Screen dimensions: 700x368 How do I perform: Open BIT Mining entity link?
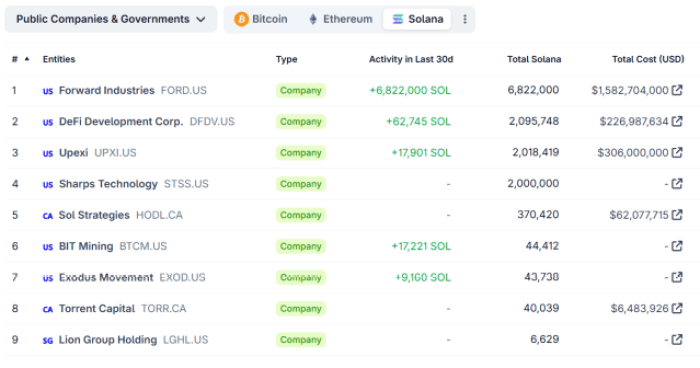click(86, 246)
